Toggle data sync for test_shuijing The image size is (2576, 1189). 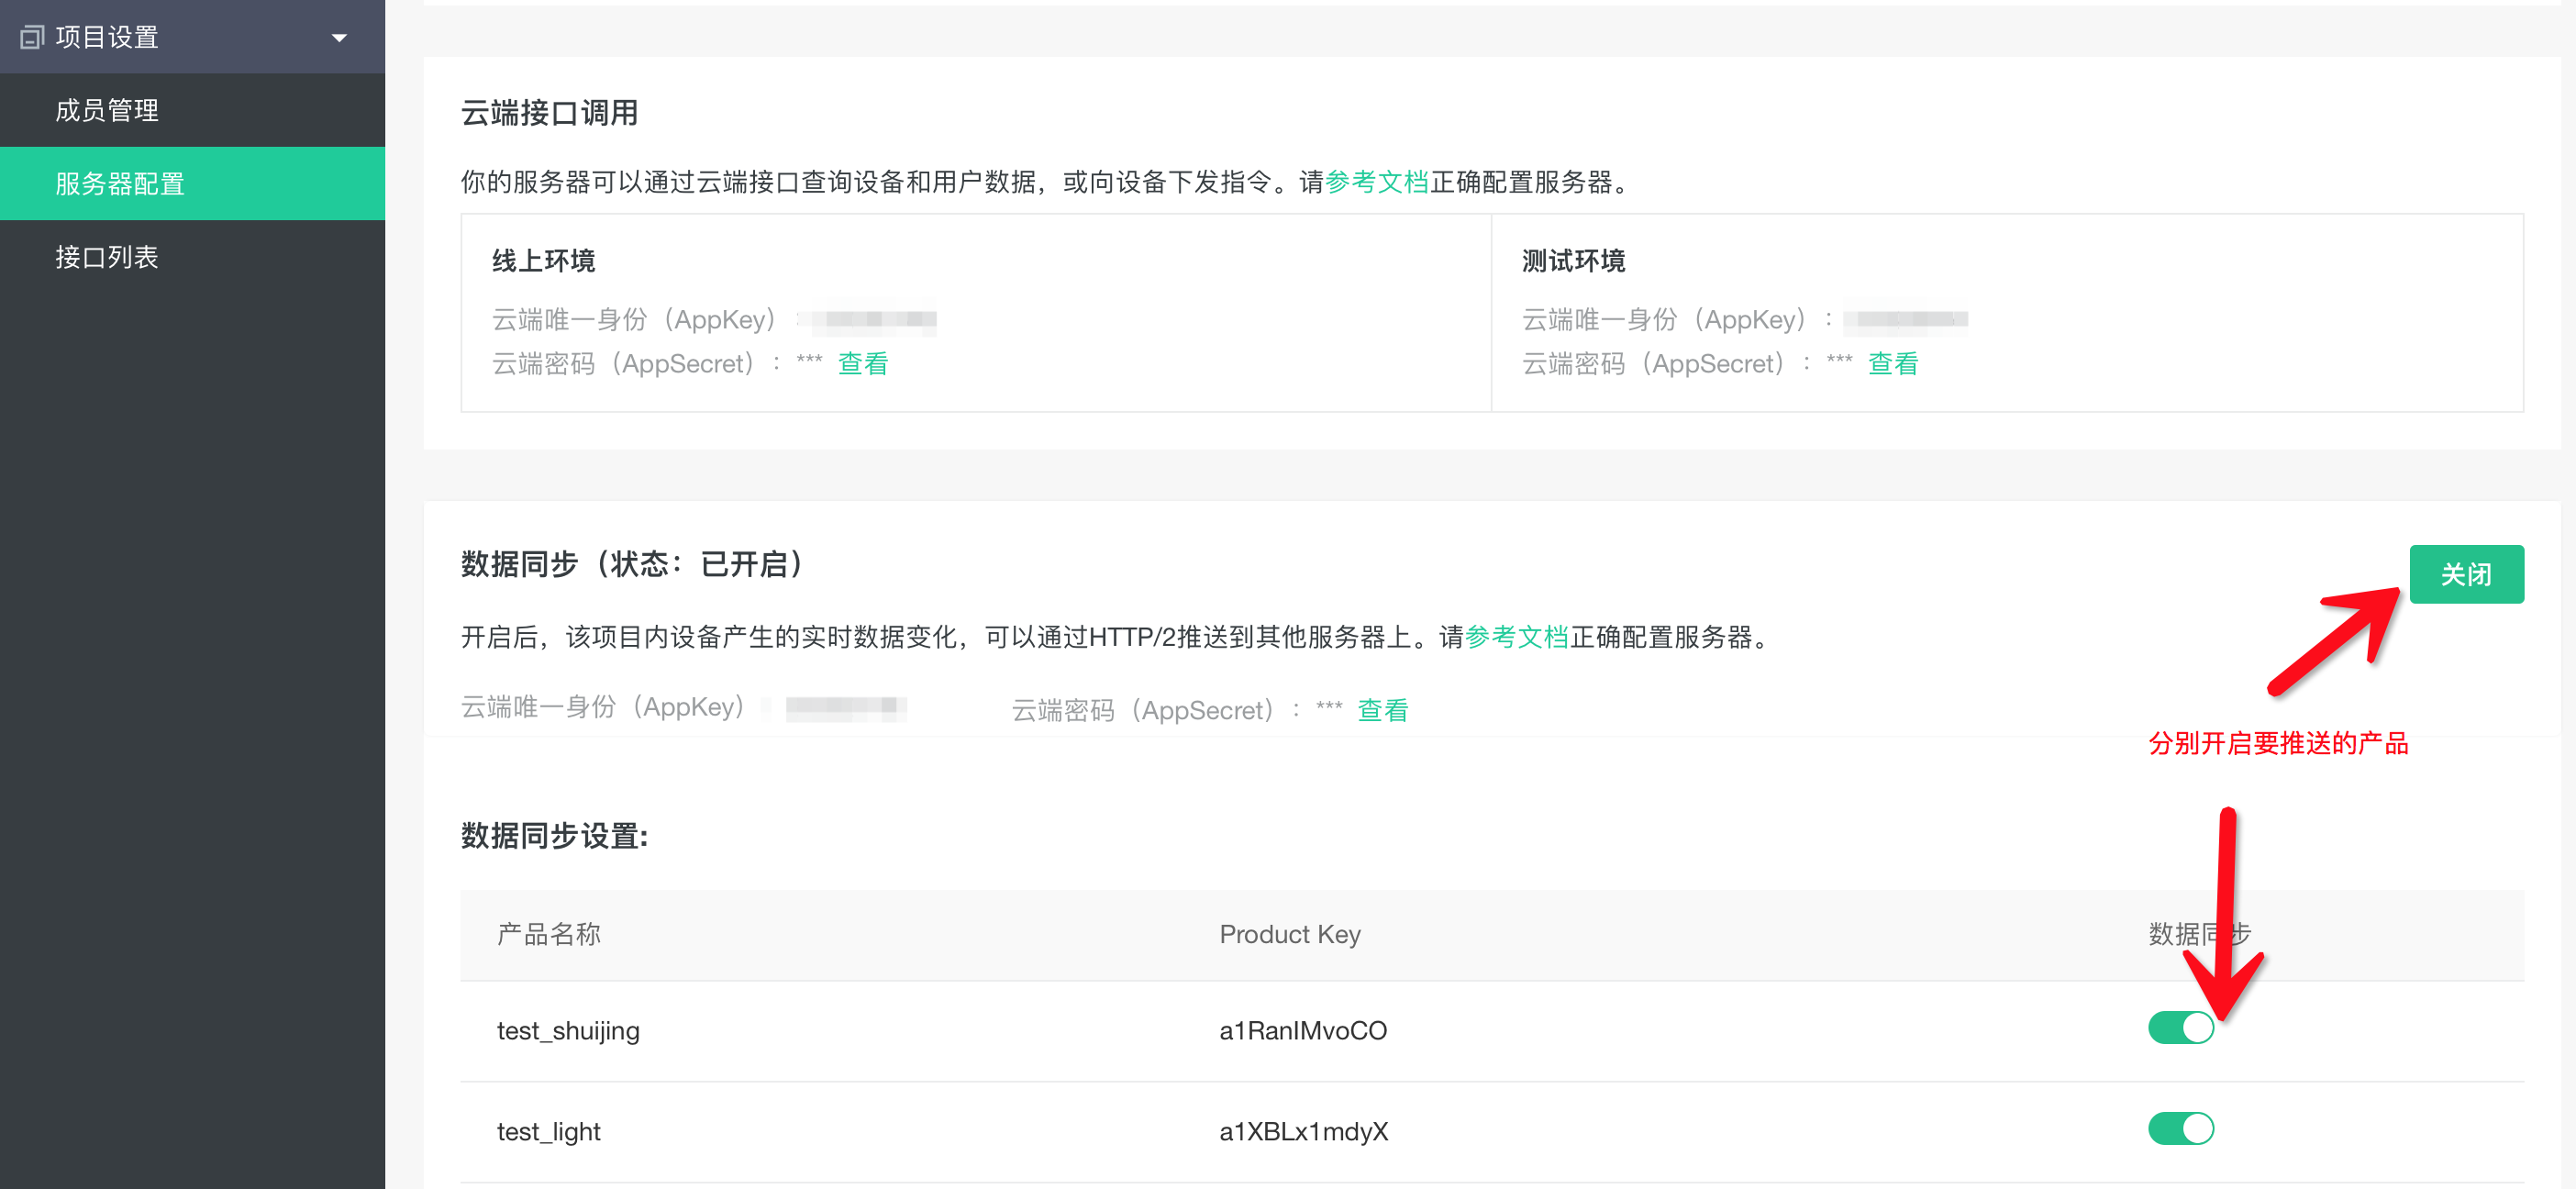(x=2180, y=1028)
